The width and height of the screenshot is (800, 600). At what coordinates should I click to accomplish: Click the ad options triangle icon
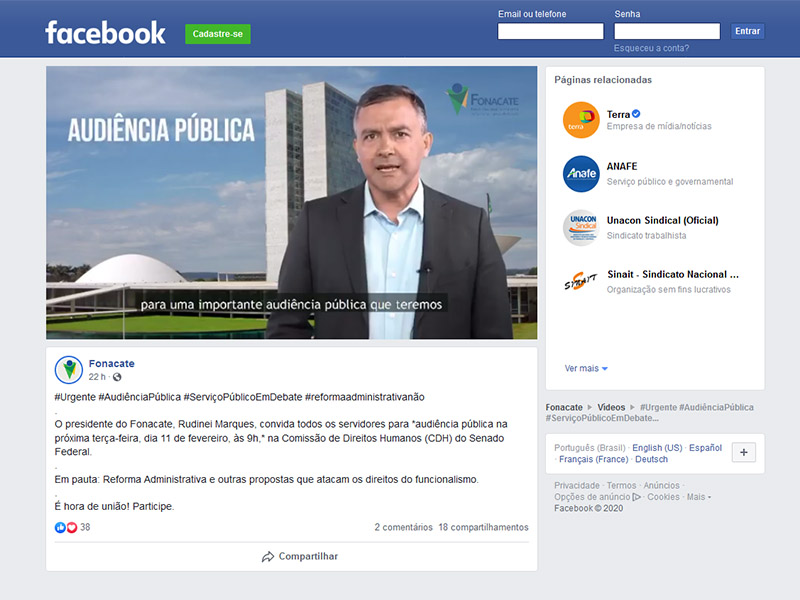pyautogui.click(x=636, y=497)
